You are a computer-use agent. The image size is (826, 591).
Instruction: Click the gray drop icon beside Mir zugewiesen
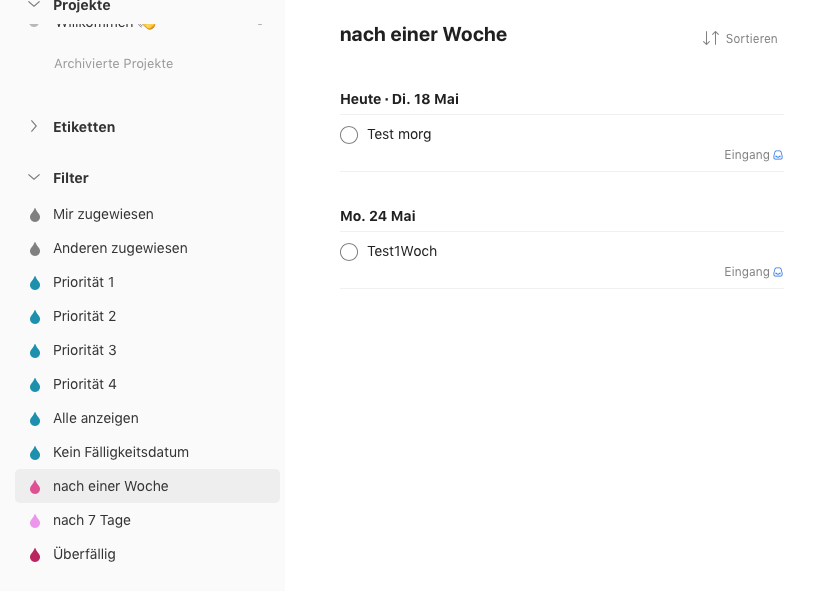tap(35, 215)
